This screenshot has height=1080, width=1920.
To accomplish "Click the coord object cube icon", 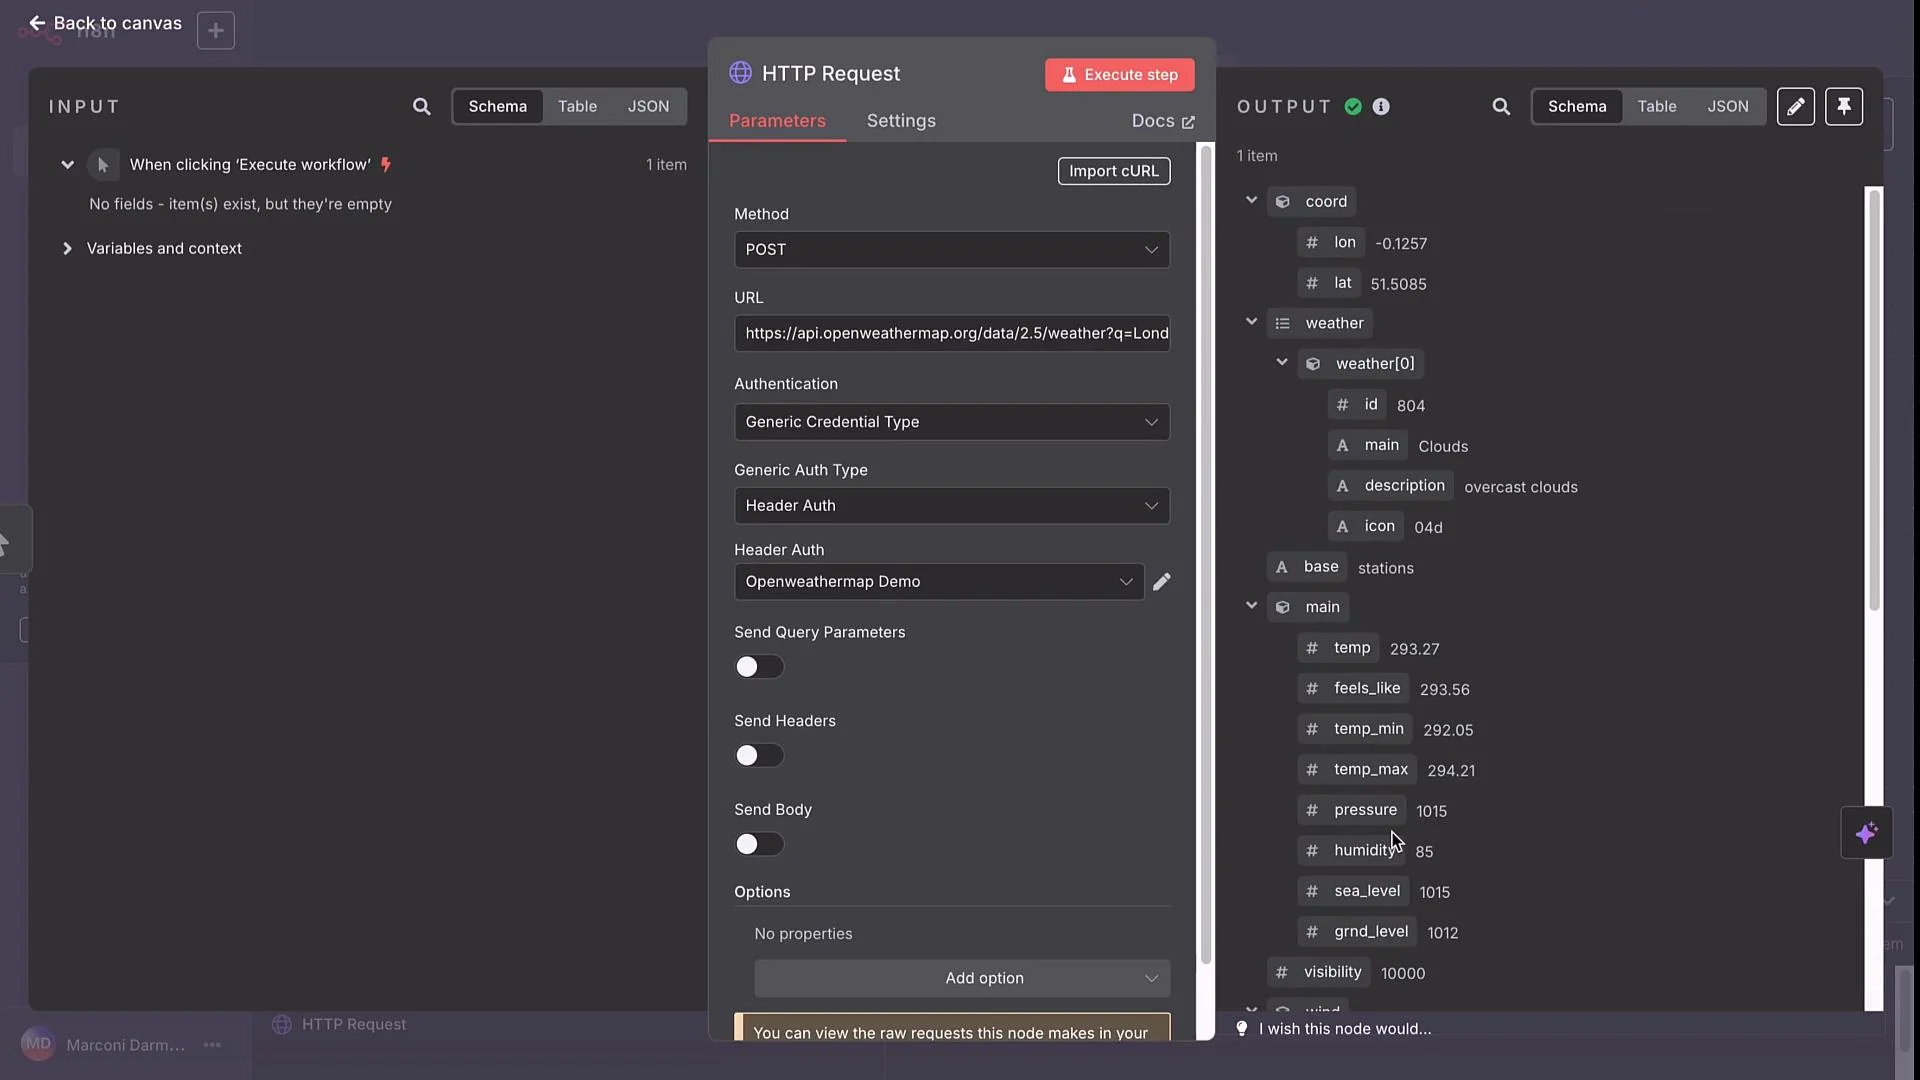I will click(x=1283, y=202).
